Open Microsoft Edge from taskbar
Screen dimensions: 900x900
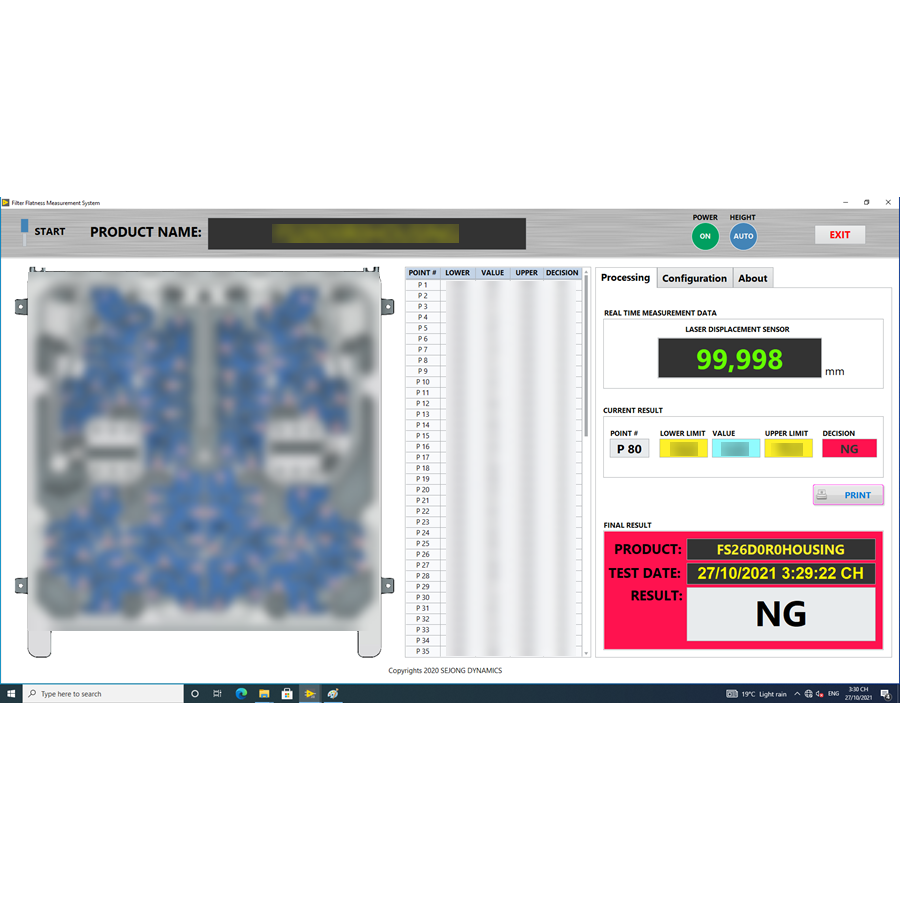241,693
